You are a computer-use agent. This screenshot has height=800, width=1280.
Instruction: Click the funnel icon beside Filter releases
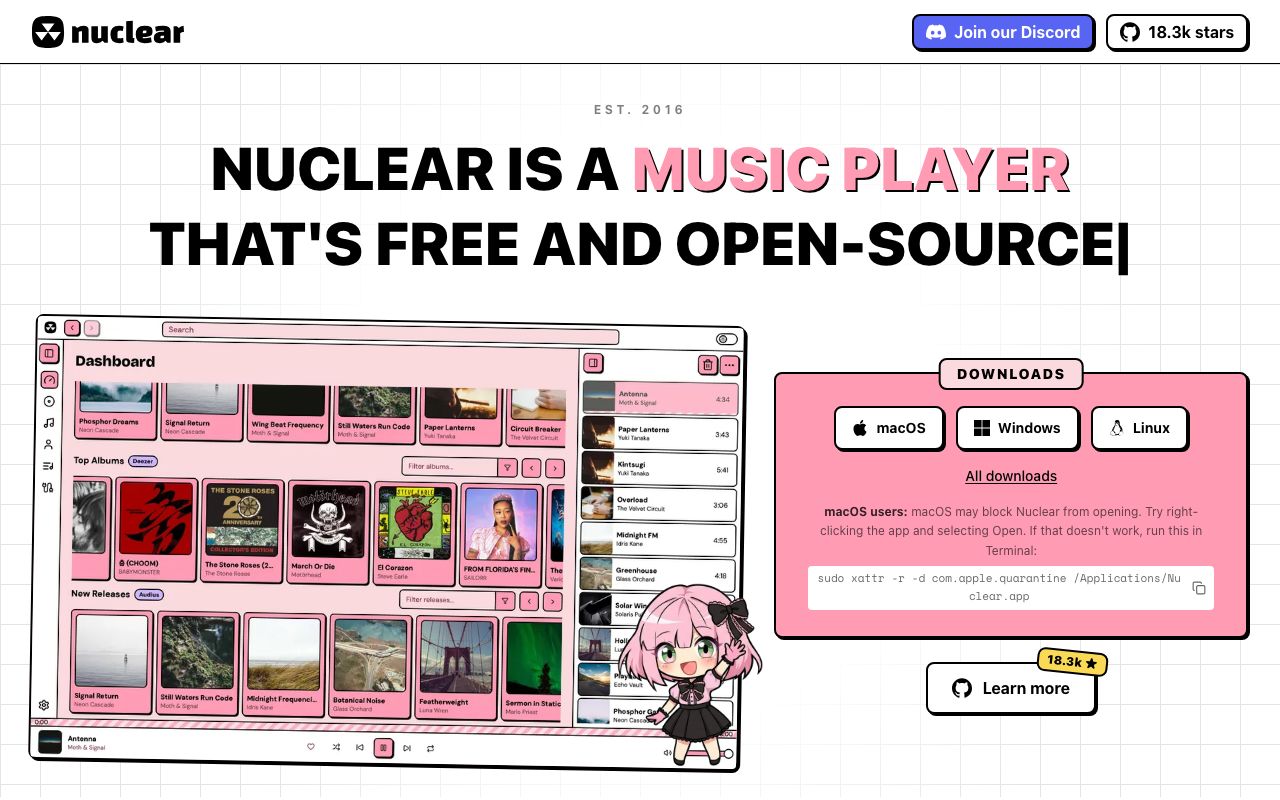(506, 600)
